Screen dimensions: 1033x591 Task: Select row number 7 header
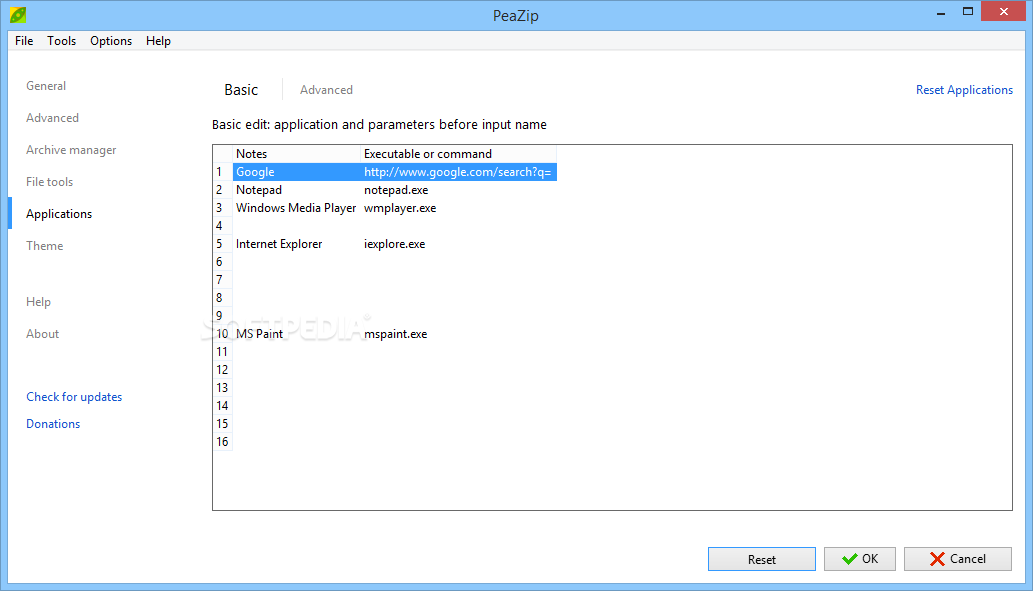point(223,280)
